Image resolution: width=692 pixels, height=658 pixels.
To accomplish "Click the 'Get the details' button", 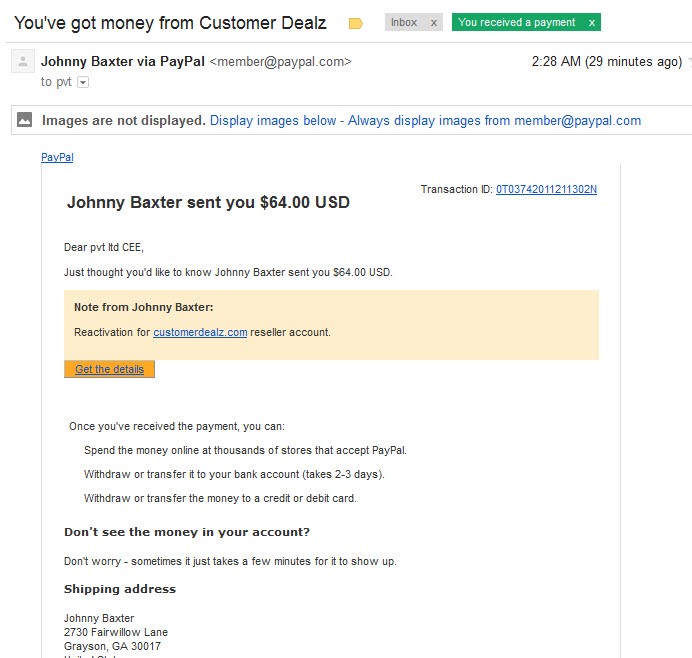I will (x=109, y=369).
